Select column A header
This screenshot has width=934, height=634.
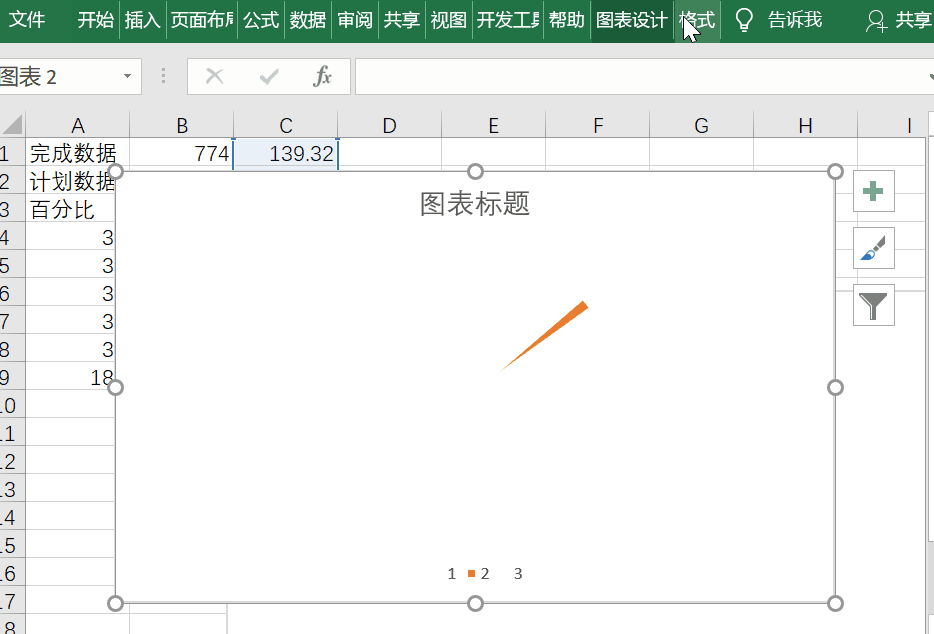point(77,125)
